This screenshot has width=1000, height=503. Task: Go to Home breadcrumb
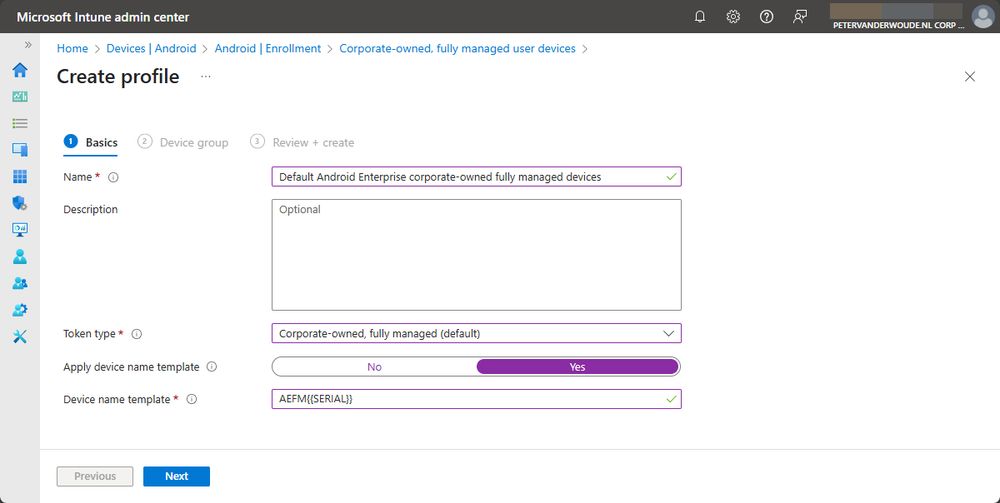point(72,48)
